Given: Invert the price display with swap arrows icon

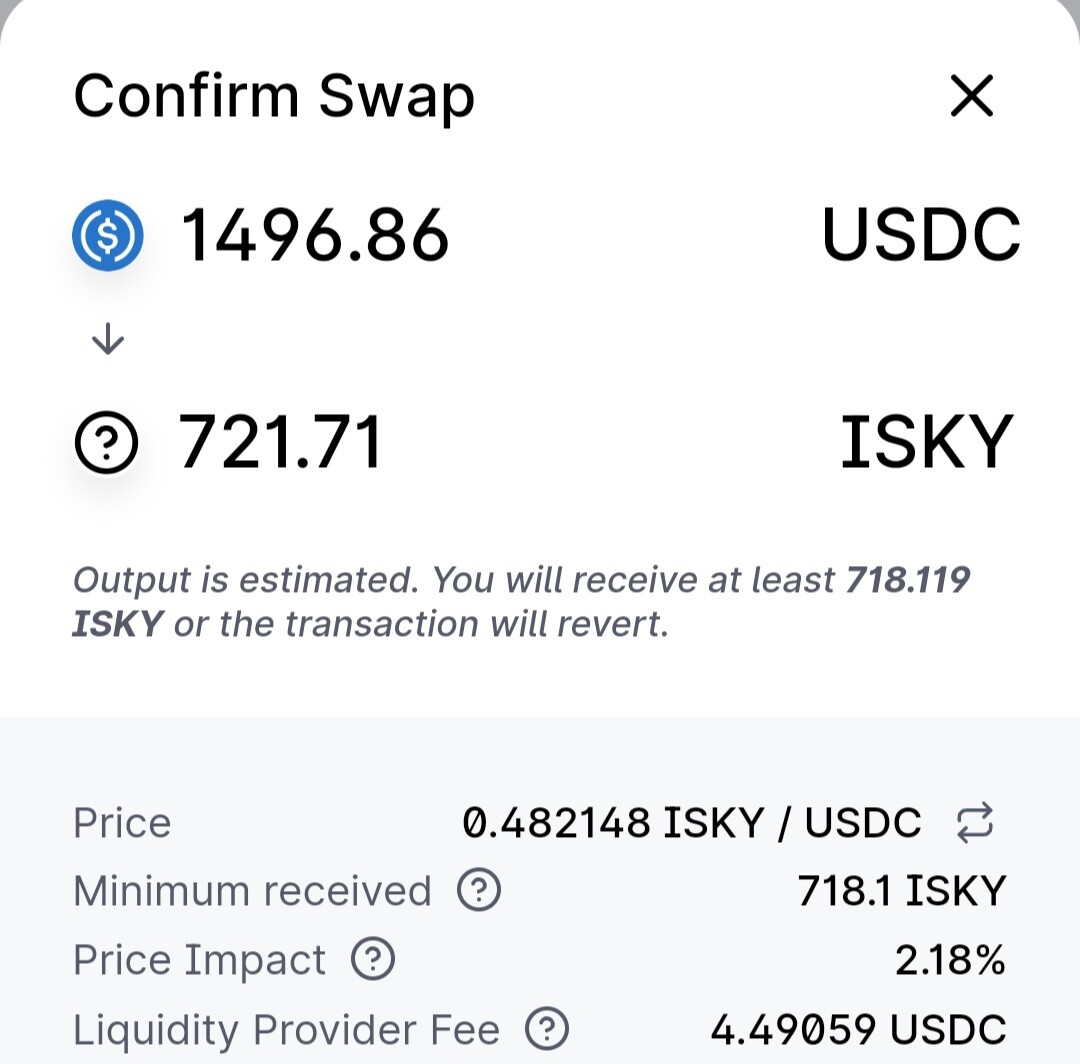Looking at the screenshot, I should [975, 822].
